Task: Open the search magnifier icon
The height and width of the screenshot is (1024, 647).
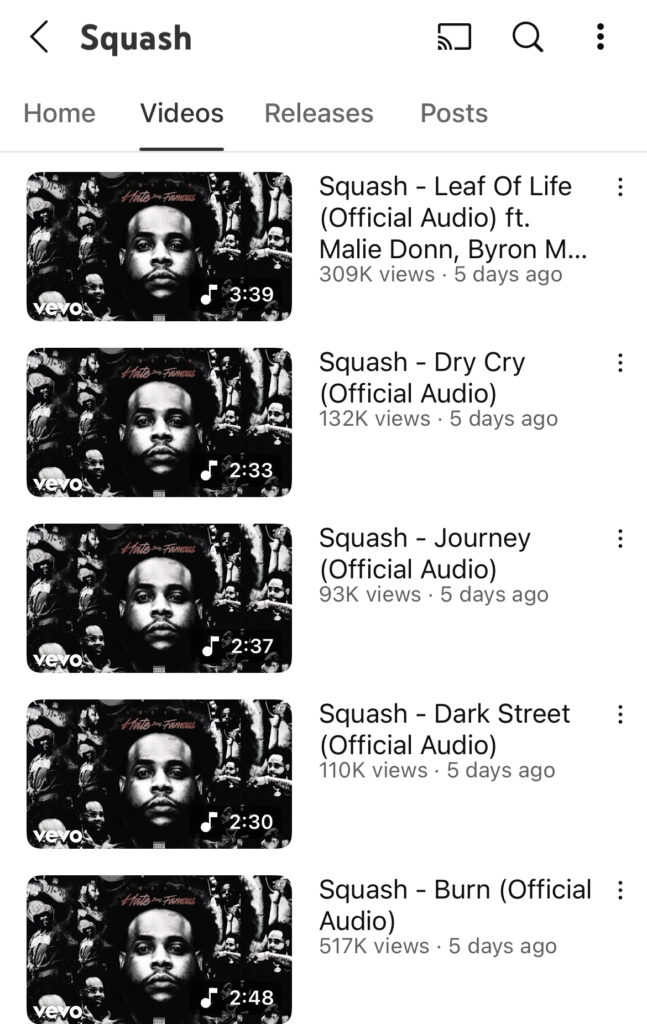Action: click(x=528, y=37)
